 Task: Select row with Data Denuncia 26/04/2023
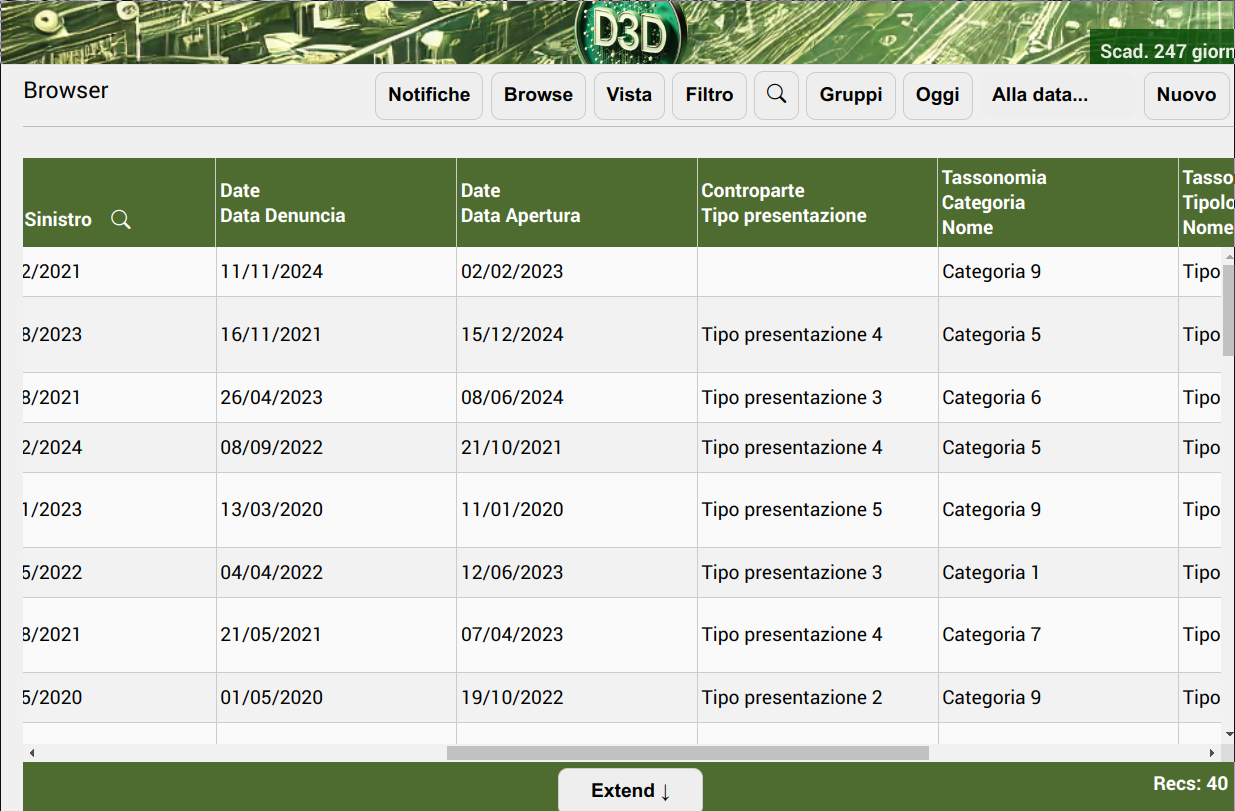272,398
